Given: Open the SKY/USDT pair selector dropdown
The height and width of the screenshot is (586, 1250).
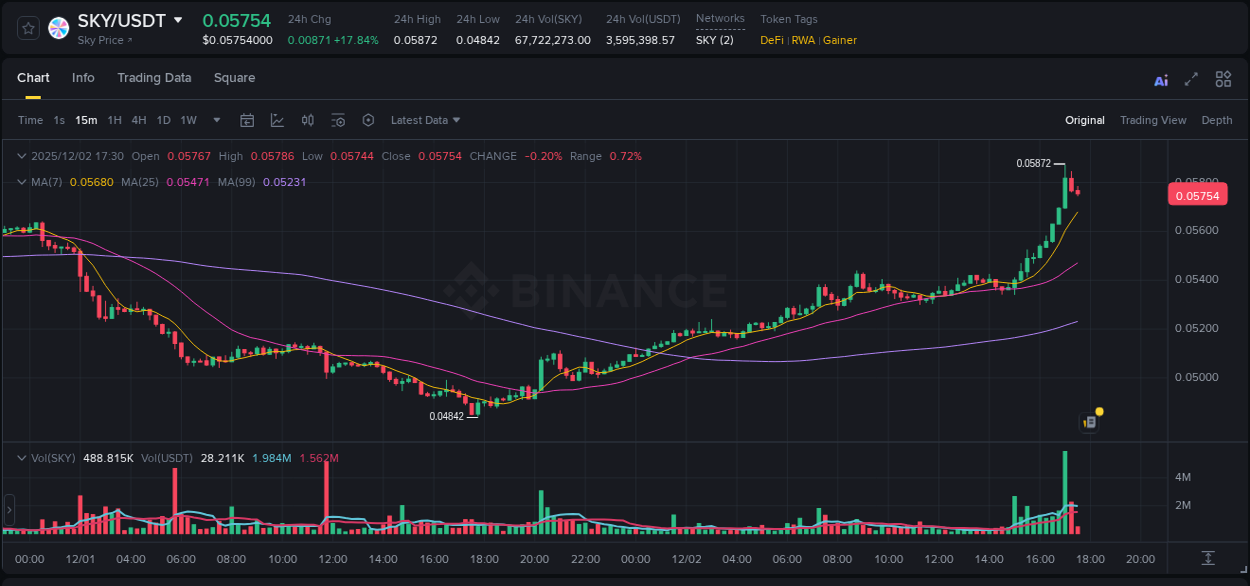Looking at the screenshot, I should tap(178, 19).
